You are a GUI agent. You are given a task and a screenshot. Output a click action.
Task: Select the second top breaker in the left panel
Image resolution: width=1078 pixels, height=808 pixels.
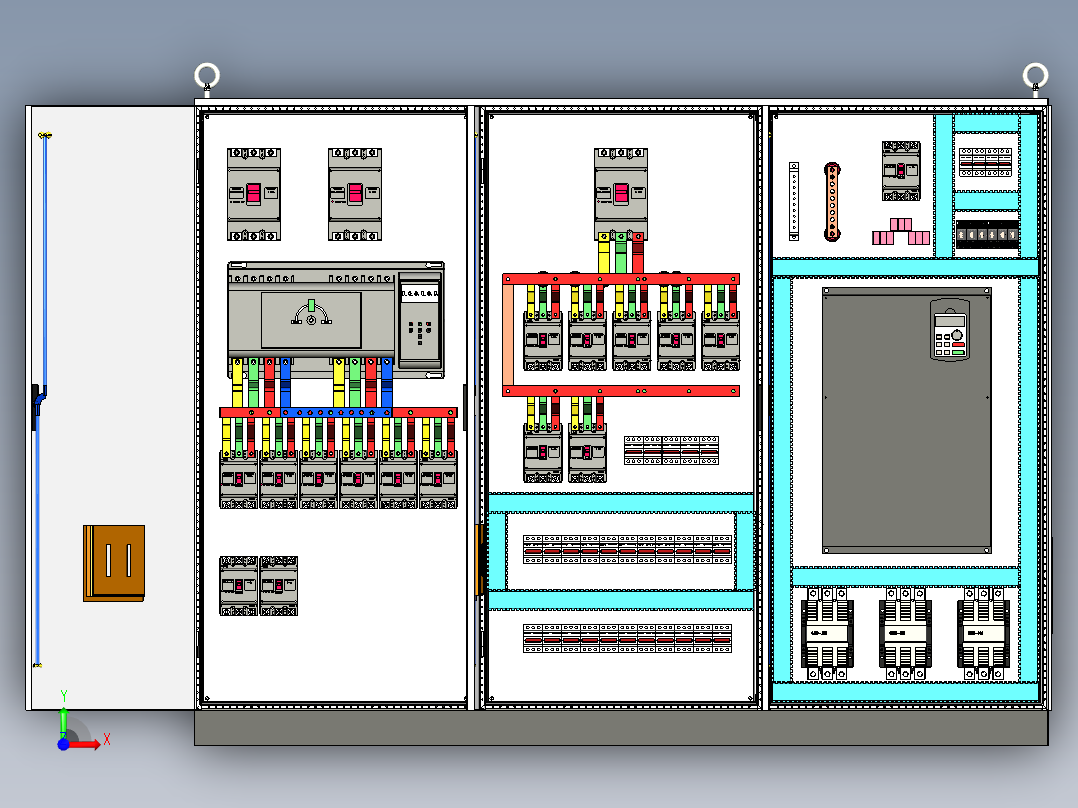[x=355, y=194]
